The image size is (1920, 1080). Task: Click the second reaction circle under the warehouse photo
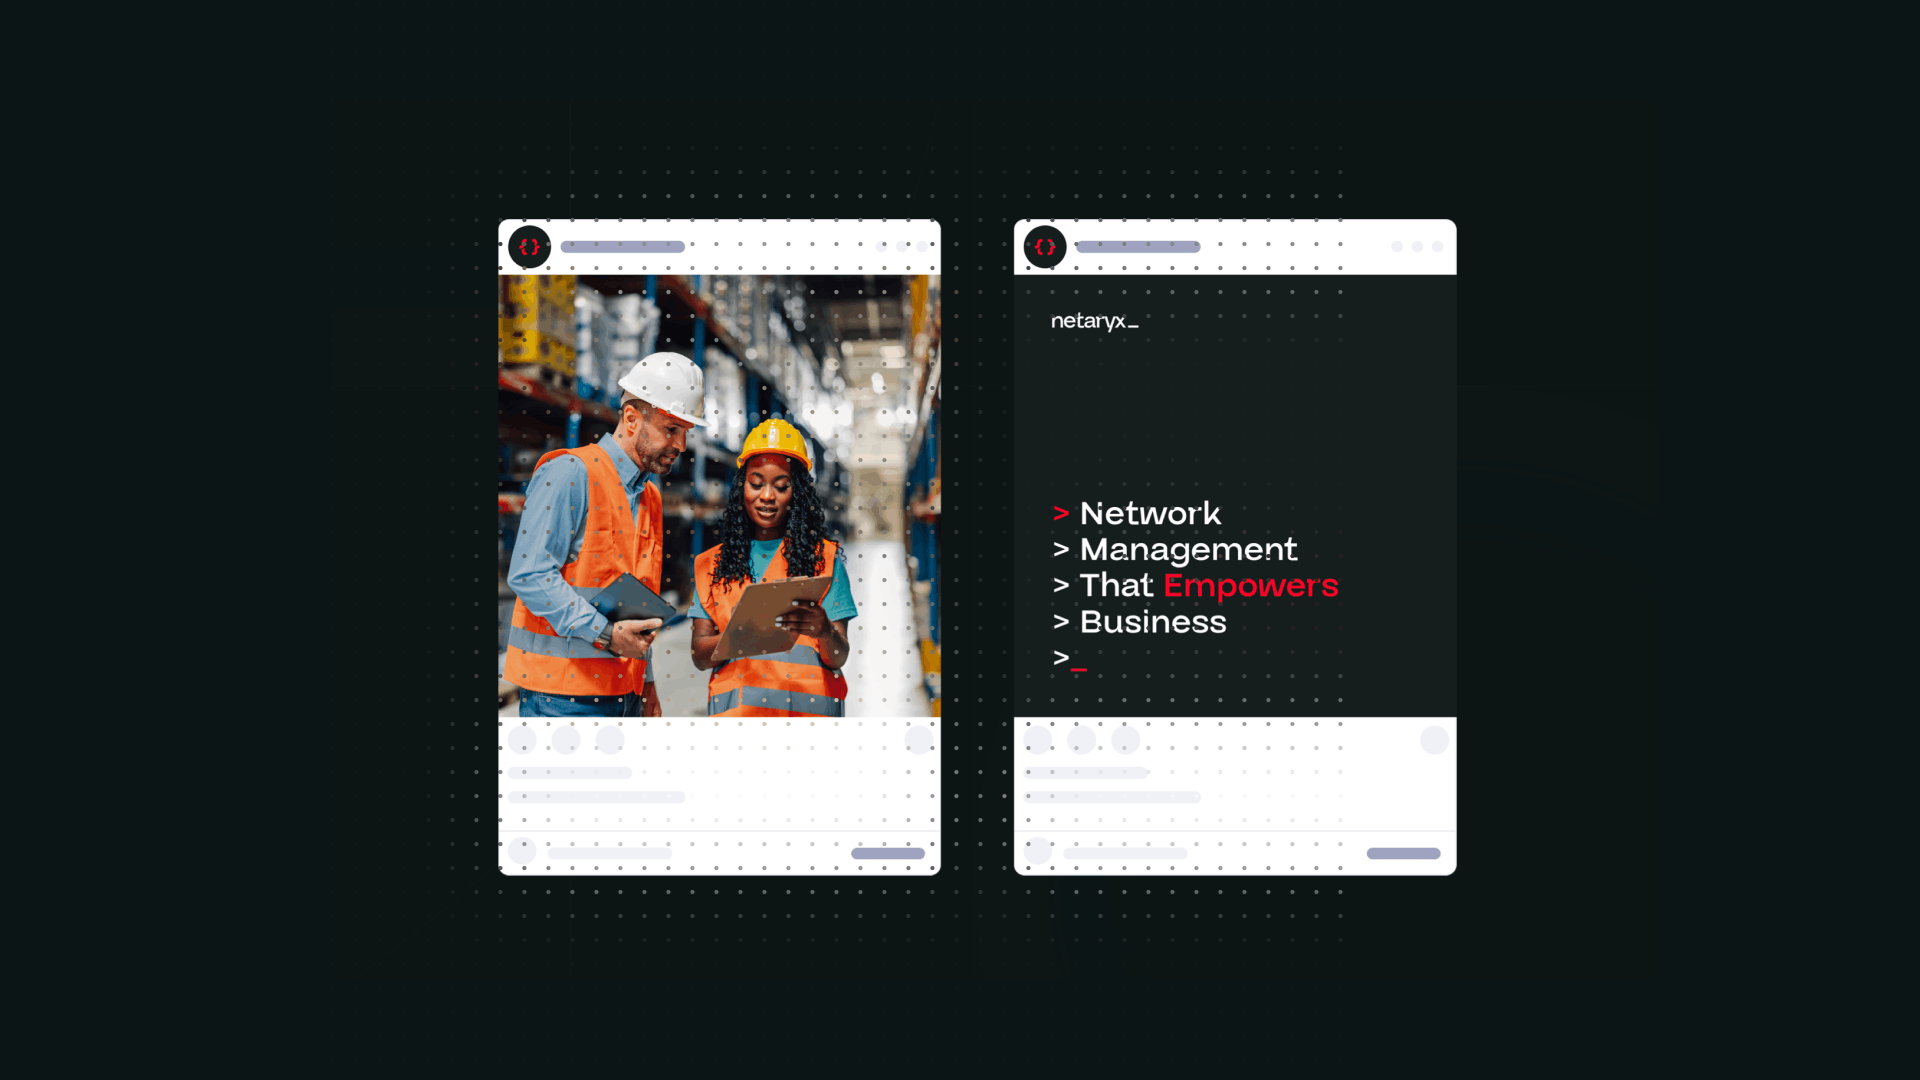click(x=566, y=740)
